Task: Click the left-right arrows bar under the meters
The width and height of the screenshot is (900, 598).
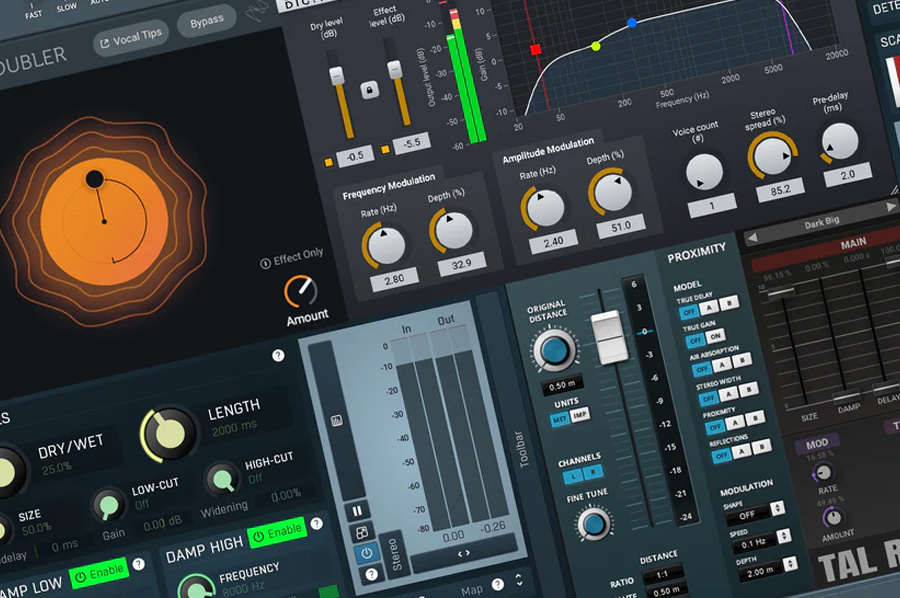Action: [463, 554]
